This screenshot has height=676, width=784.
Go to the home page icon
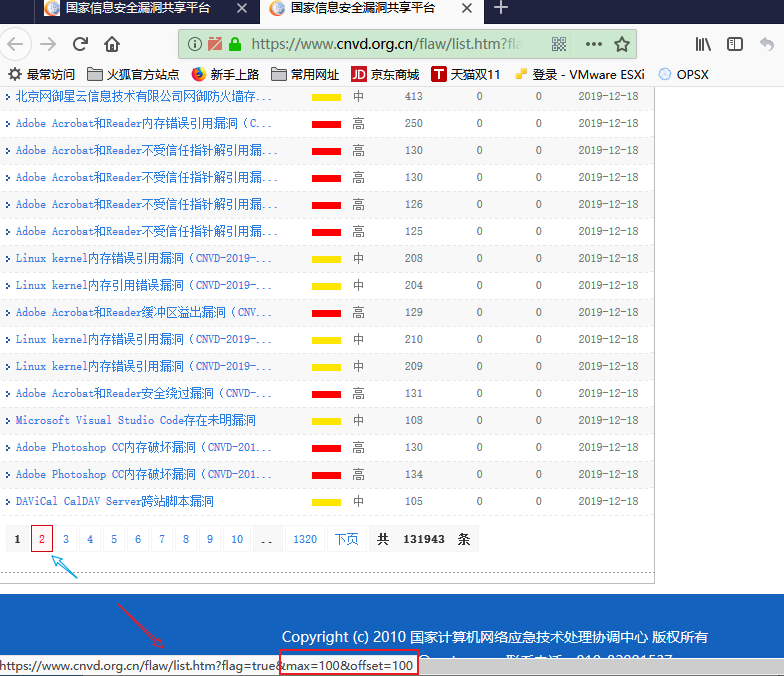pyautogui.click(x=112, y=44)
